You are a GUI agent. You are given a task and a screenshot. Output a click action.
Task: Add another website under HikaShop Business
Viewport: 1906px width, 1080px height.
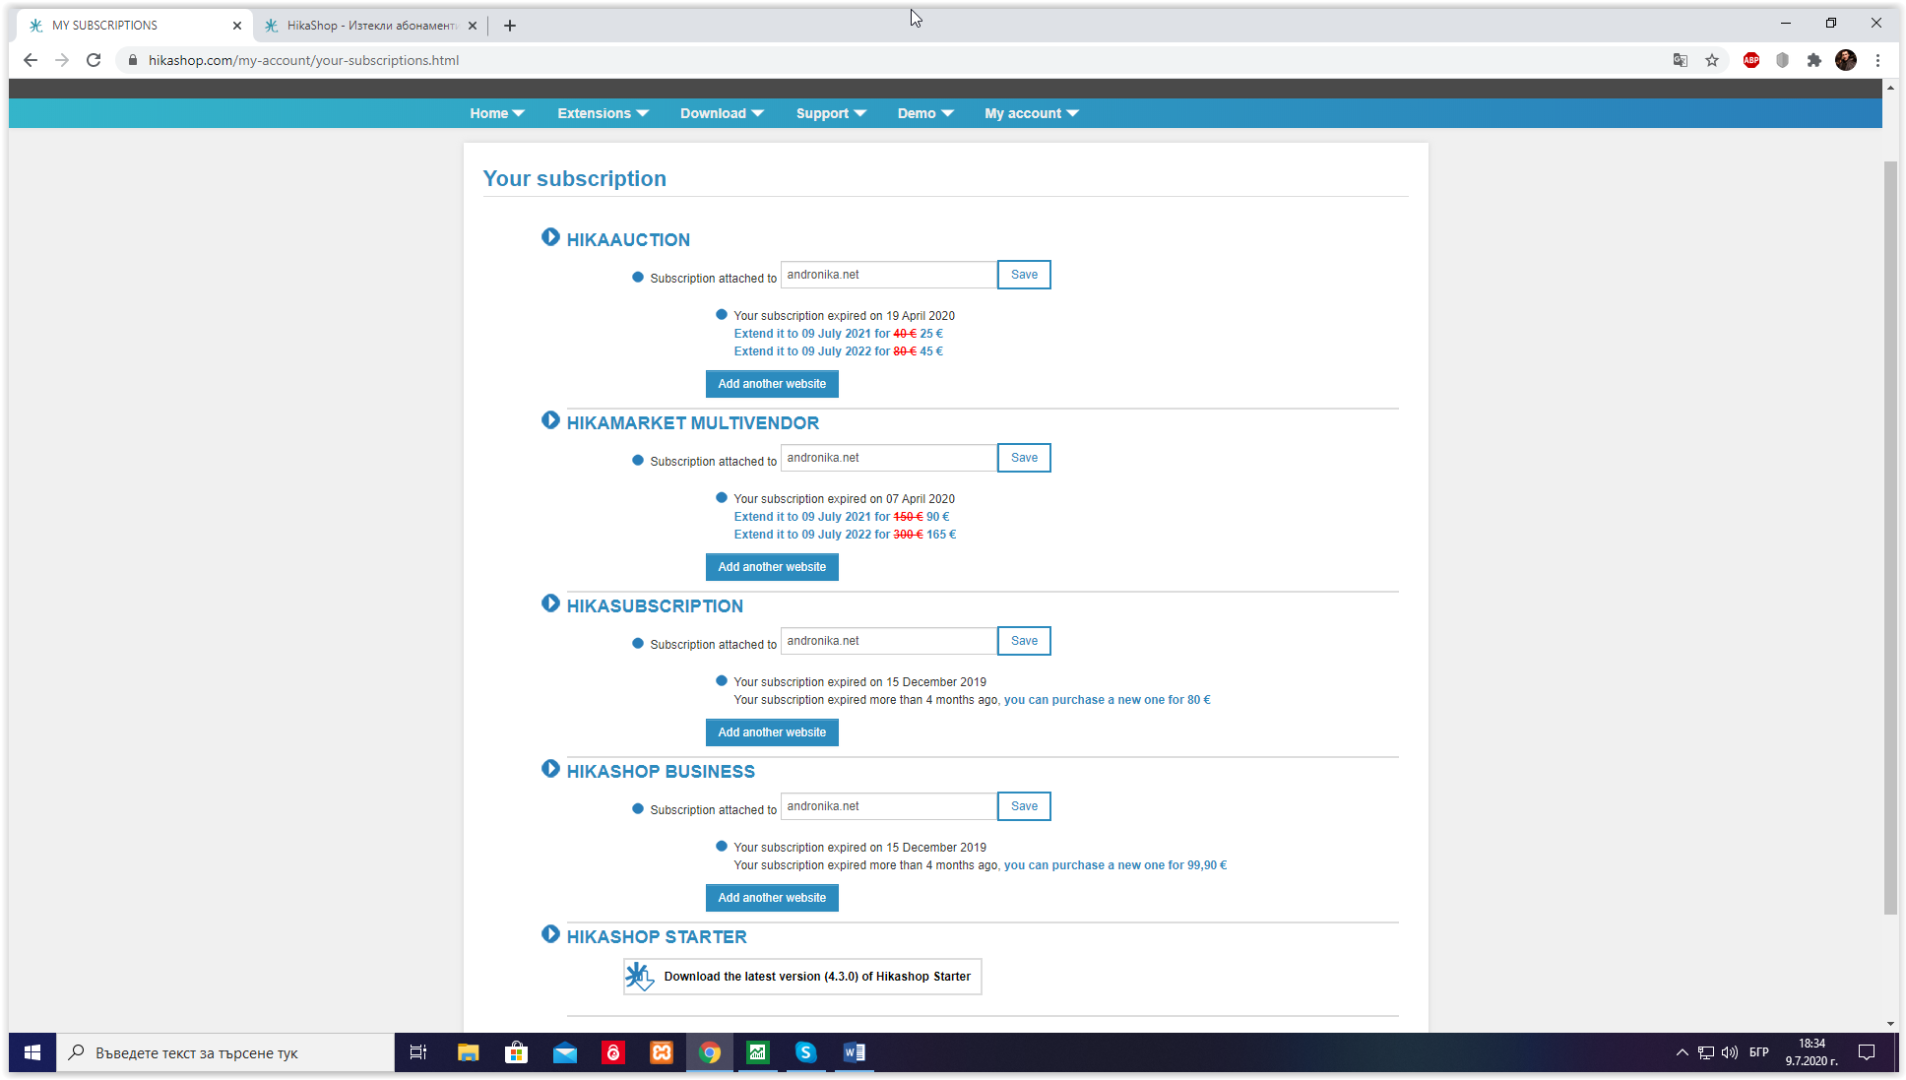point(772,898)
